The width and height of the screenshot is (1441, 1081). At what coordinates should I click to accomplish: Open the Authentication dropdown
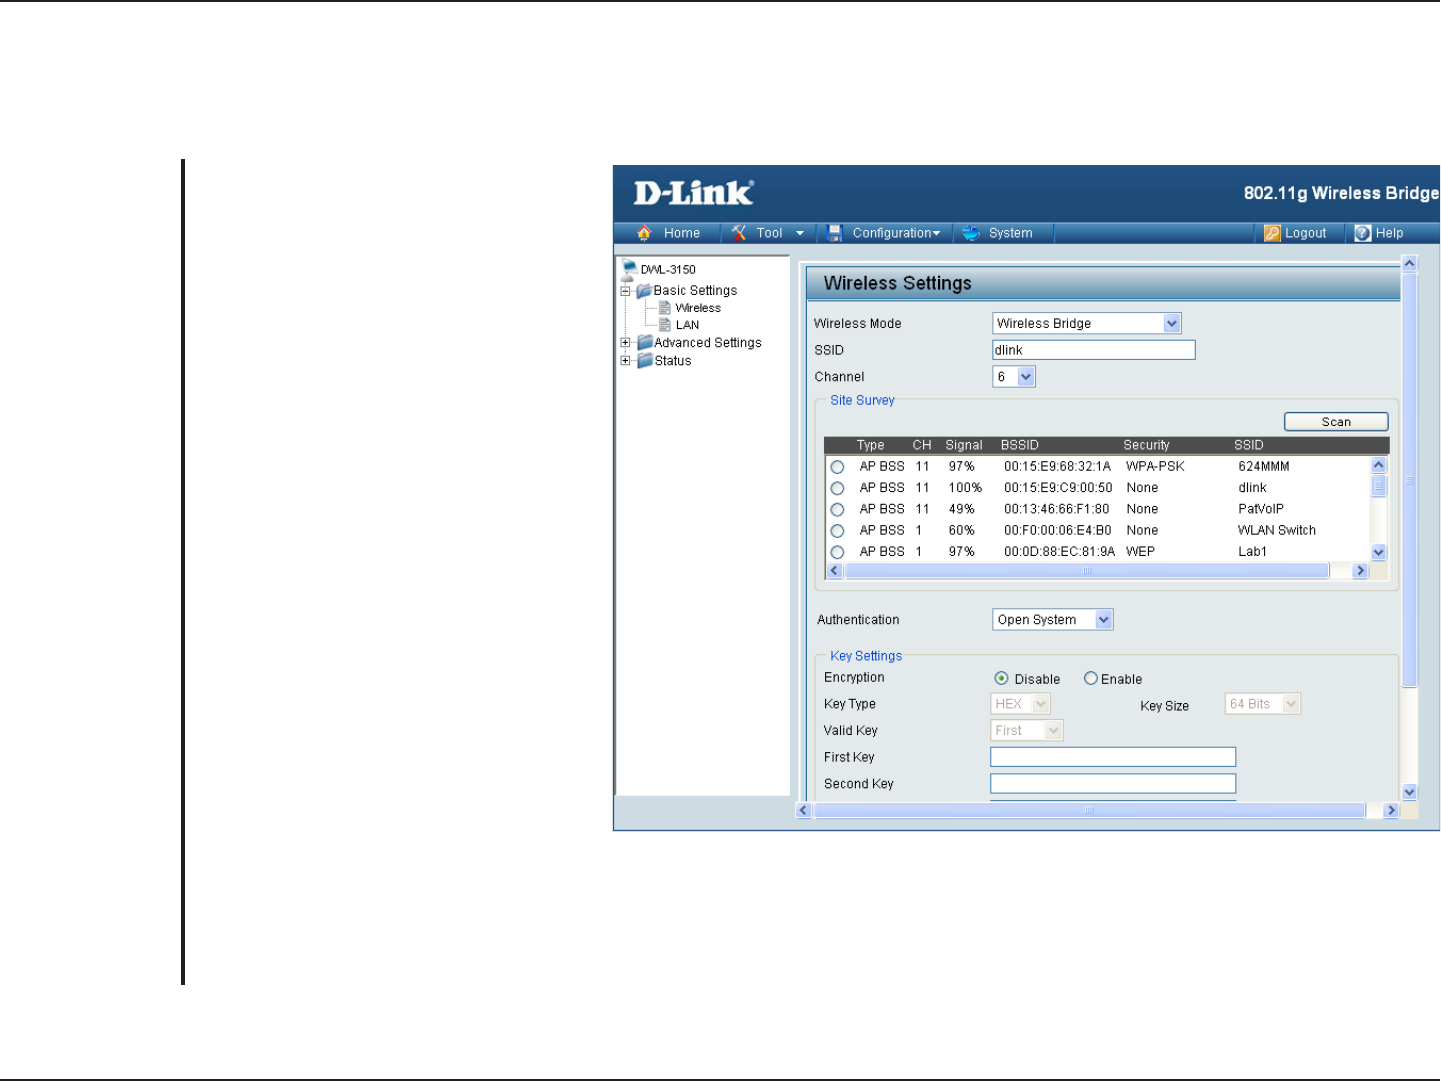coord(1053,620)
